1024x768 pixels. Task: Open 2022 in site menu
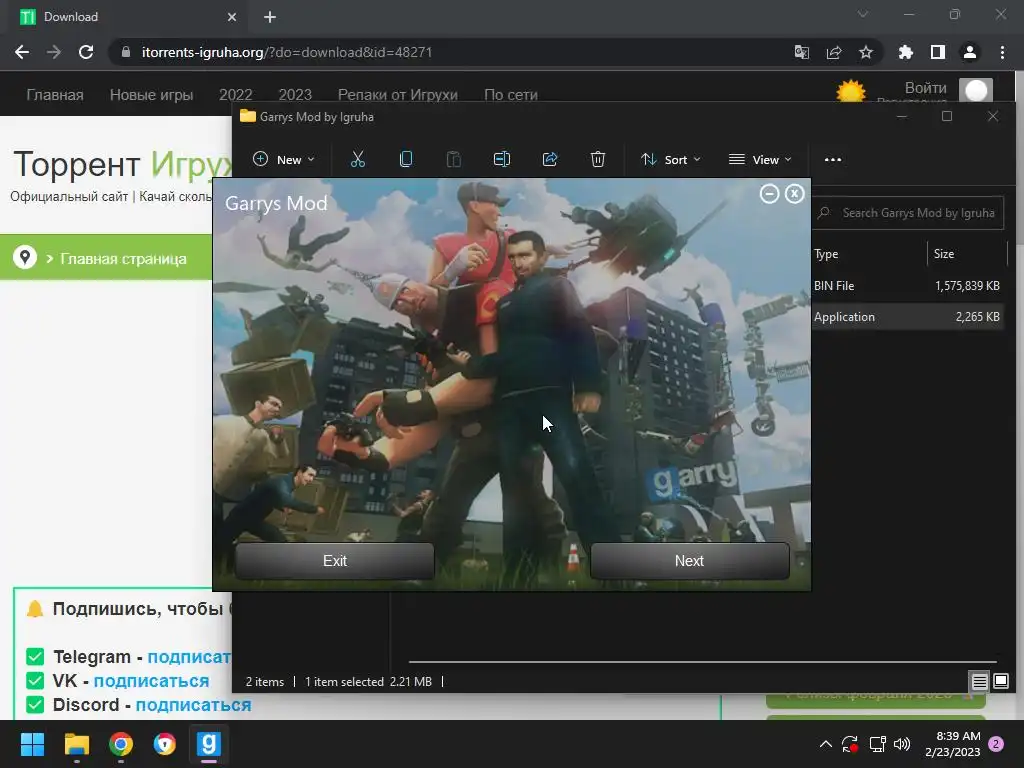(236, 95)
